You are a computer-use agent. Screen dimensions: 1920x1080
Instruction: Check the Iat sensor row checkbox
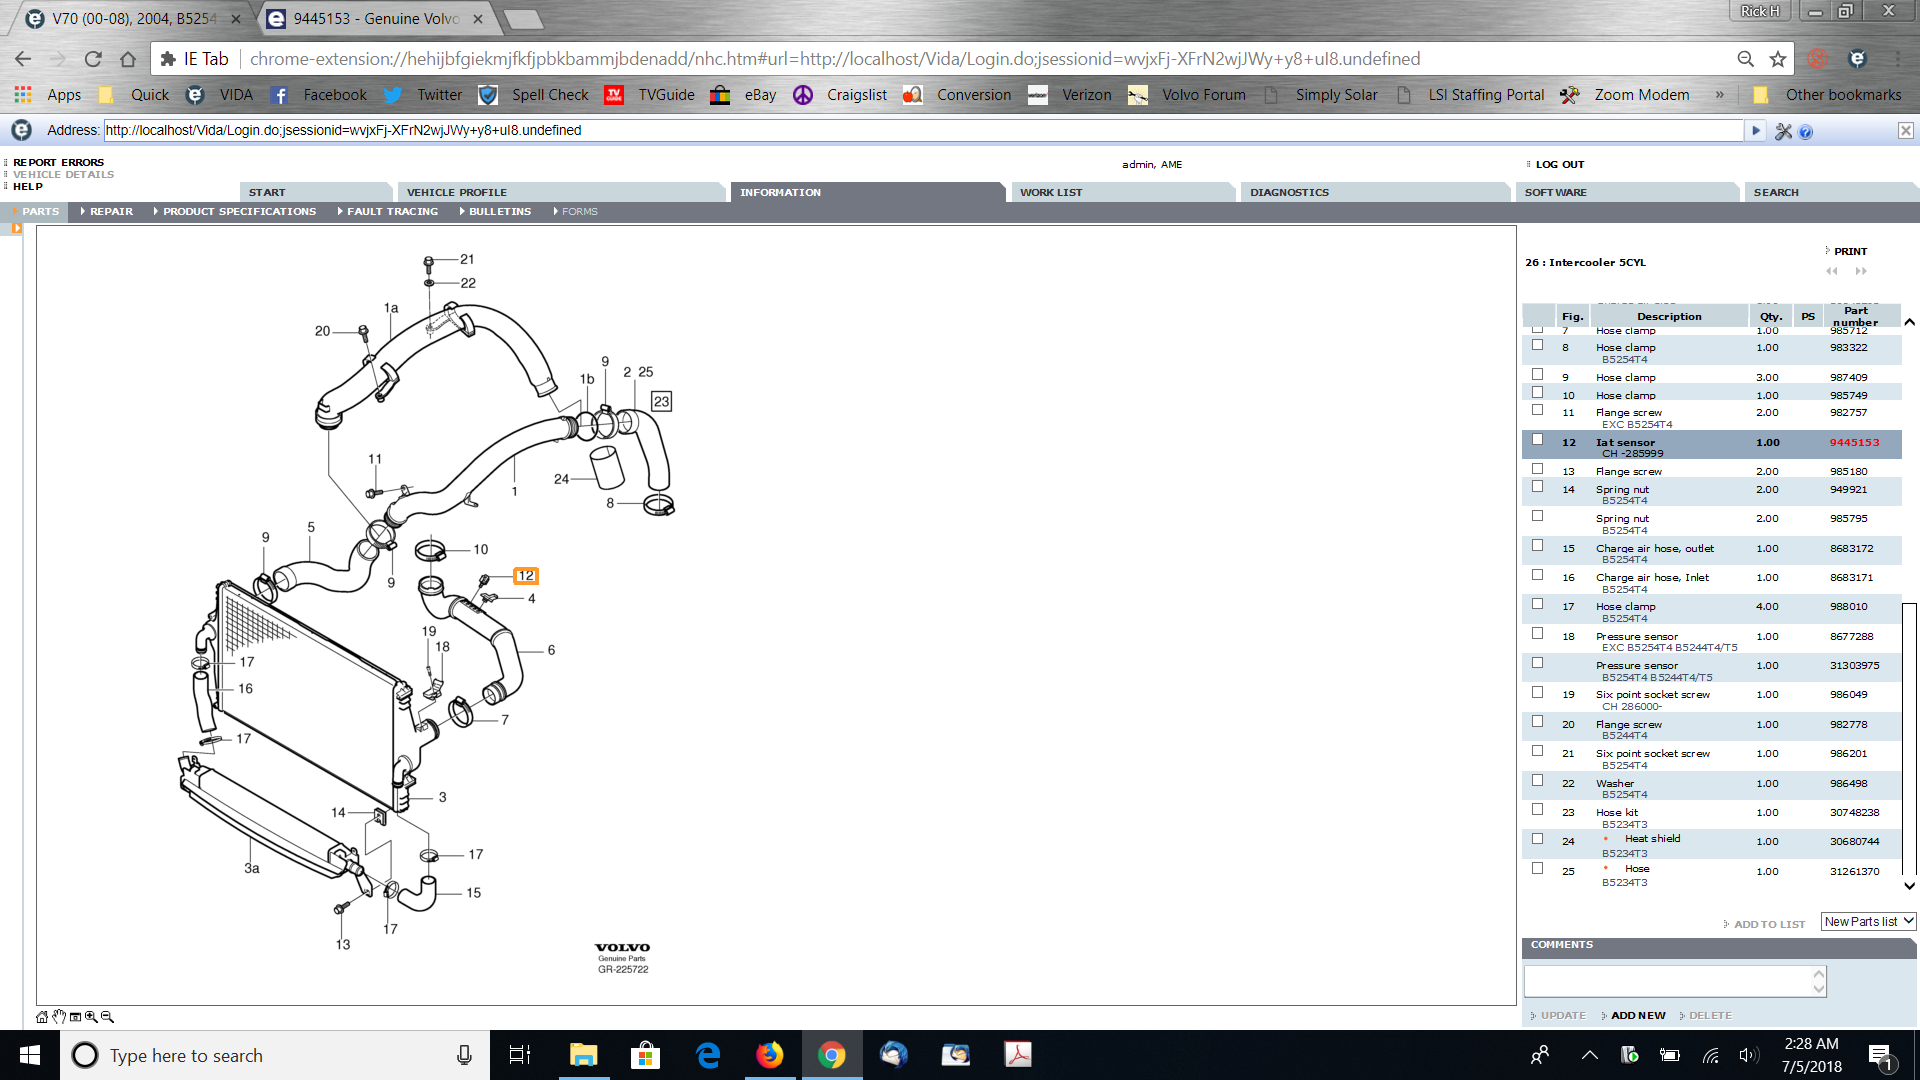coord(1537,440)
